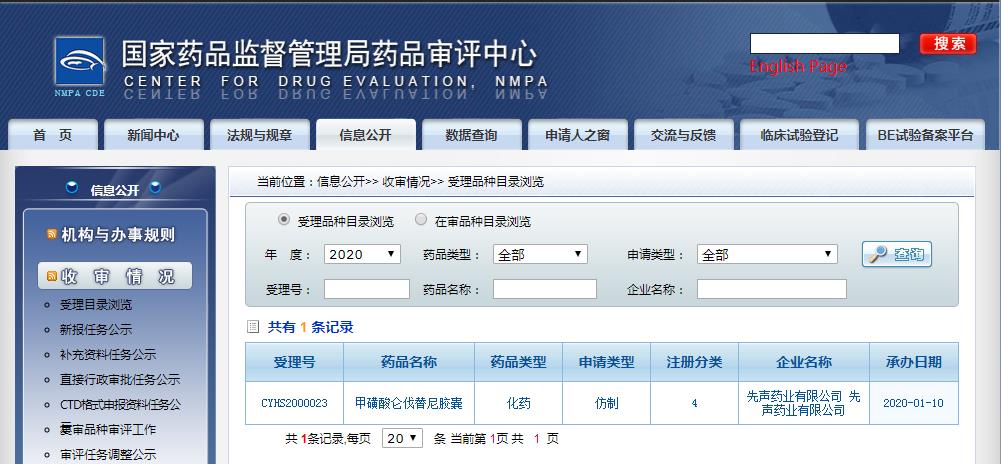This screenshot has width=1001, height=464.
Task: Click RSS icon beside 收审情况
Action: [x=52, y=276]
